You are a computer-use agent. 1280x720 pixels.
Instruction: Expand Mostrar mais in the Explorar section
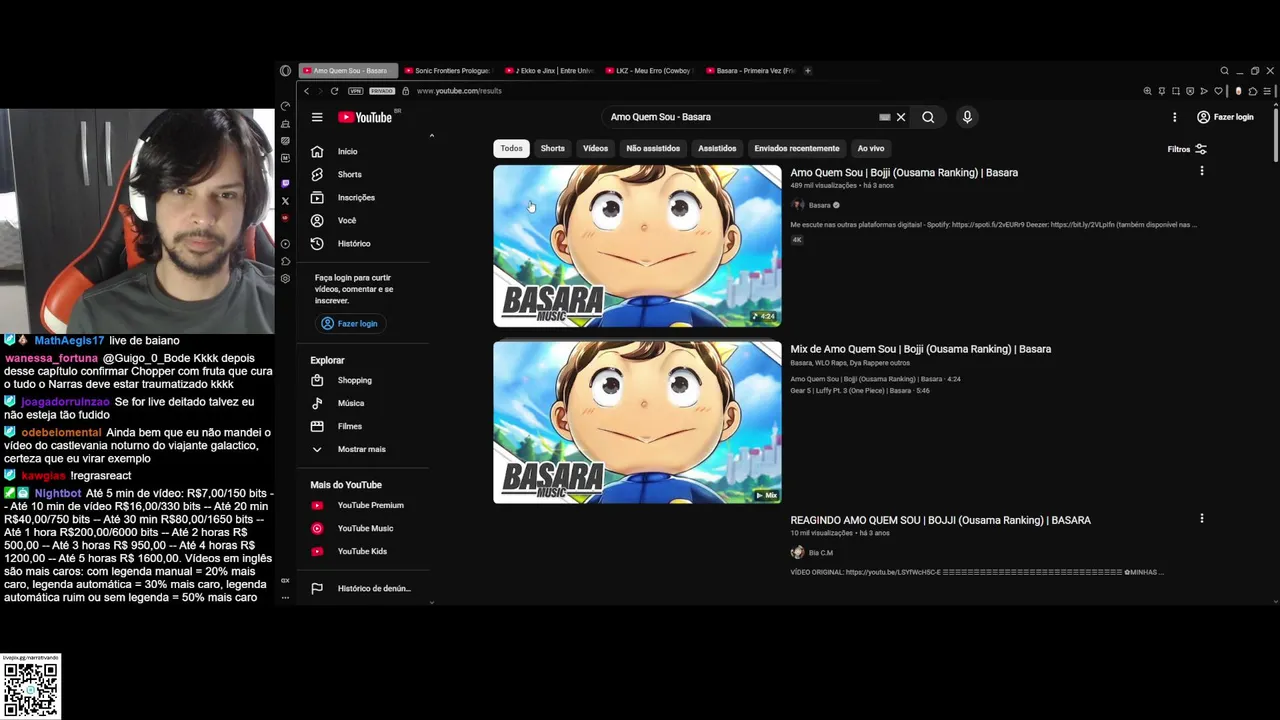tap(362, 449)
